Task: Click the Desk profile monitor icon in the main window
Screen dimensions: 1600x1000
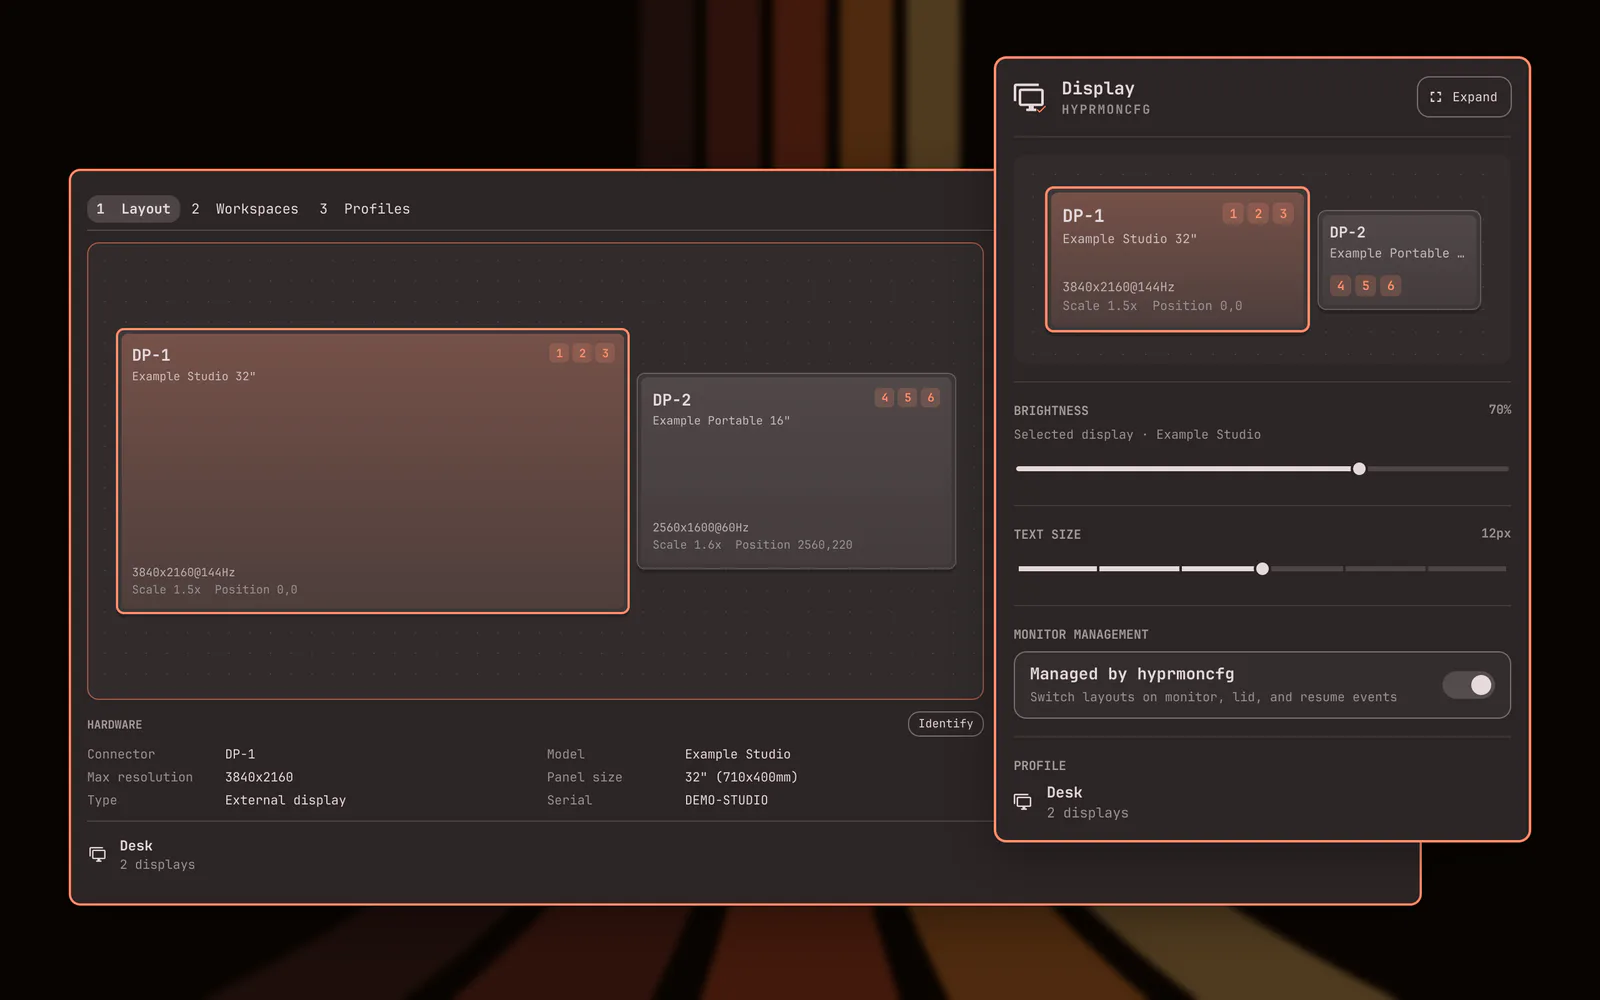Action: 97,854
